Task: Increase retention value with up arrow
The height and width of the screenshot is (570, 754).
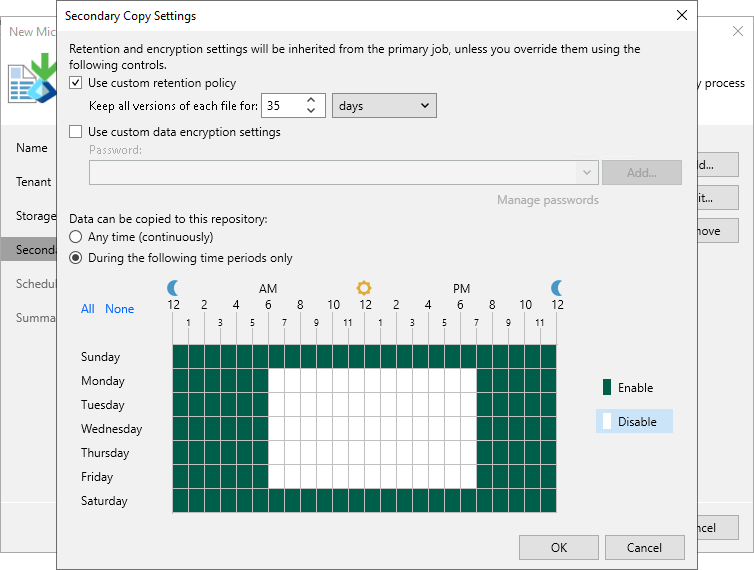Action: tap(311, 100)
